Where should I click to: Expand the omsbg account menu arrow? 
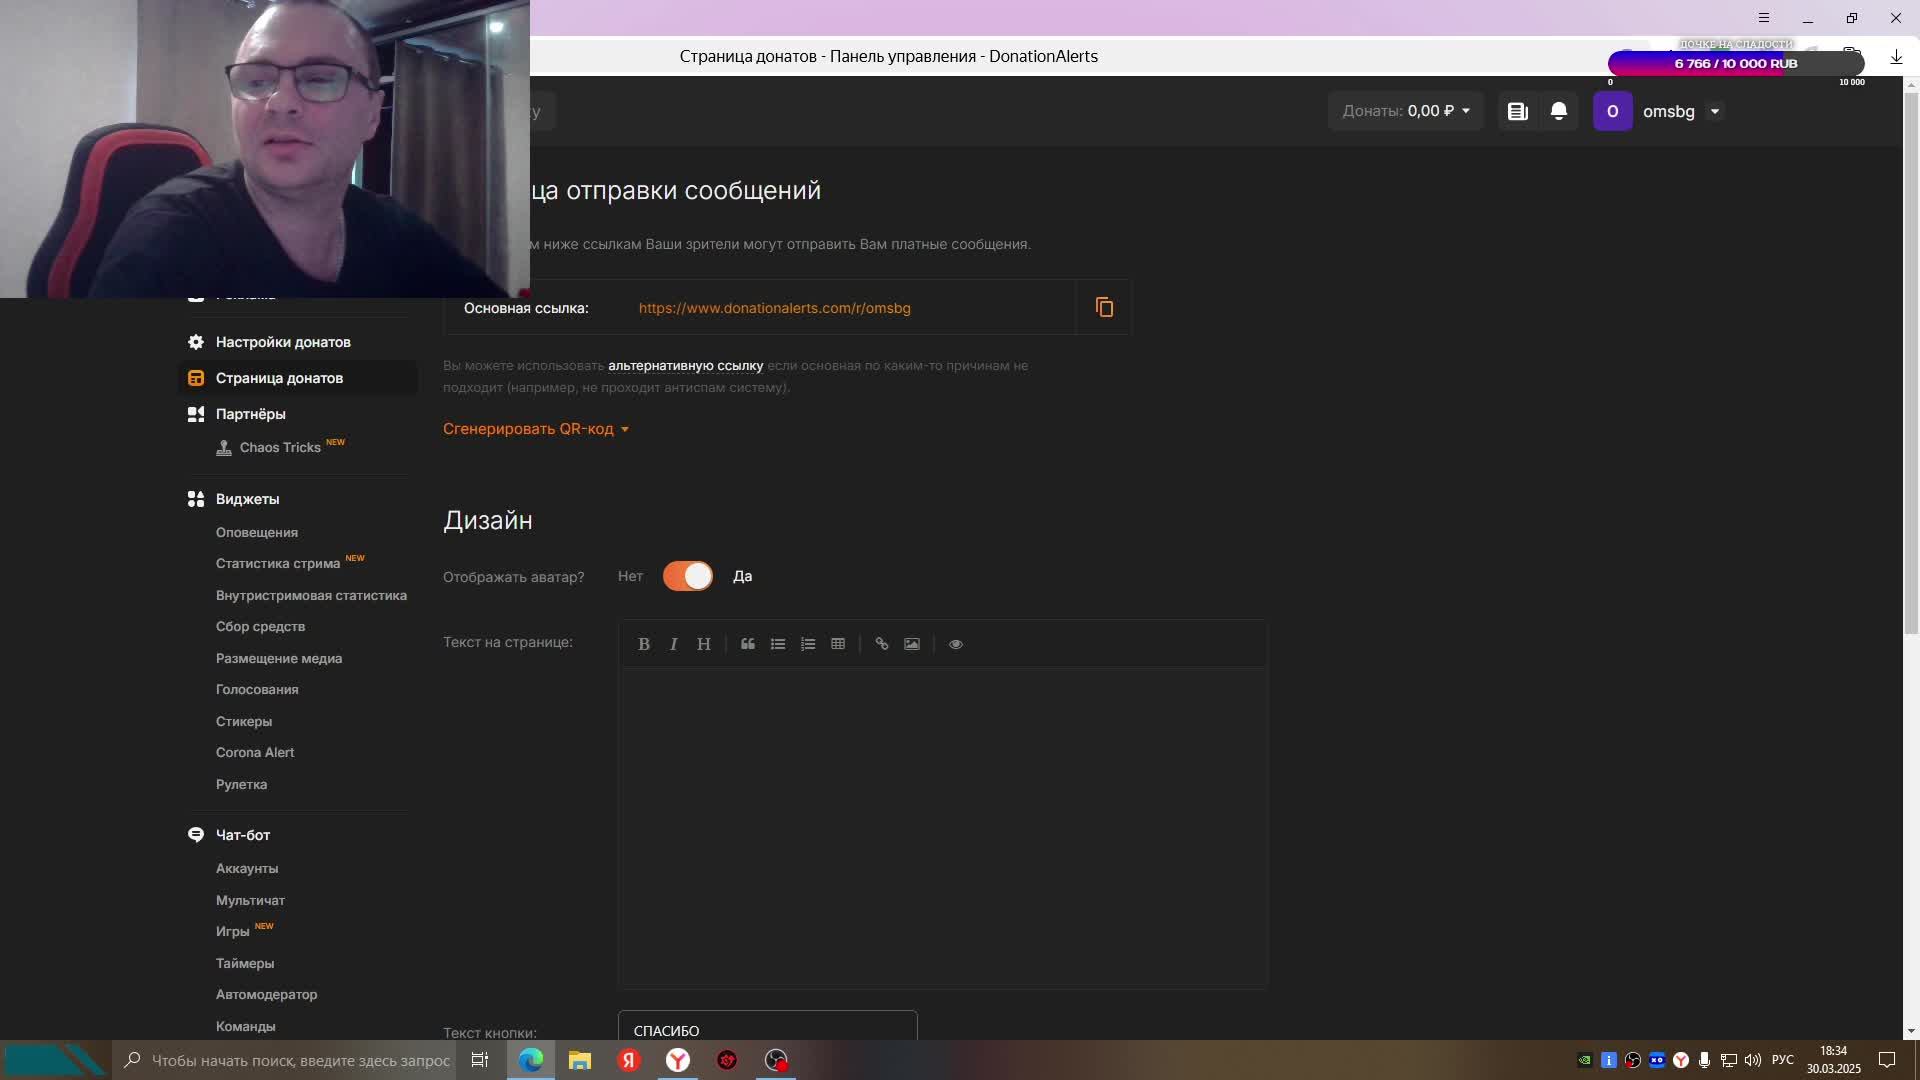[1715, 111]
